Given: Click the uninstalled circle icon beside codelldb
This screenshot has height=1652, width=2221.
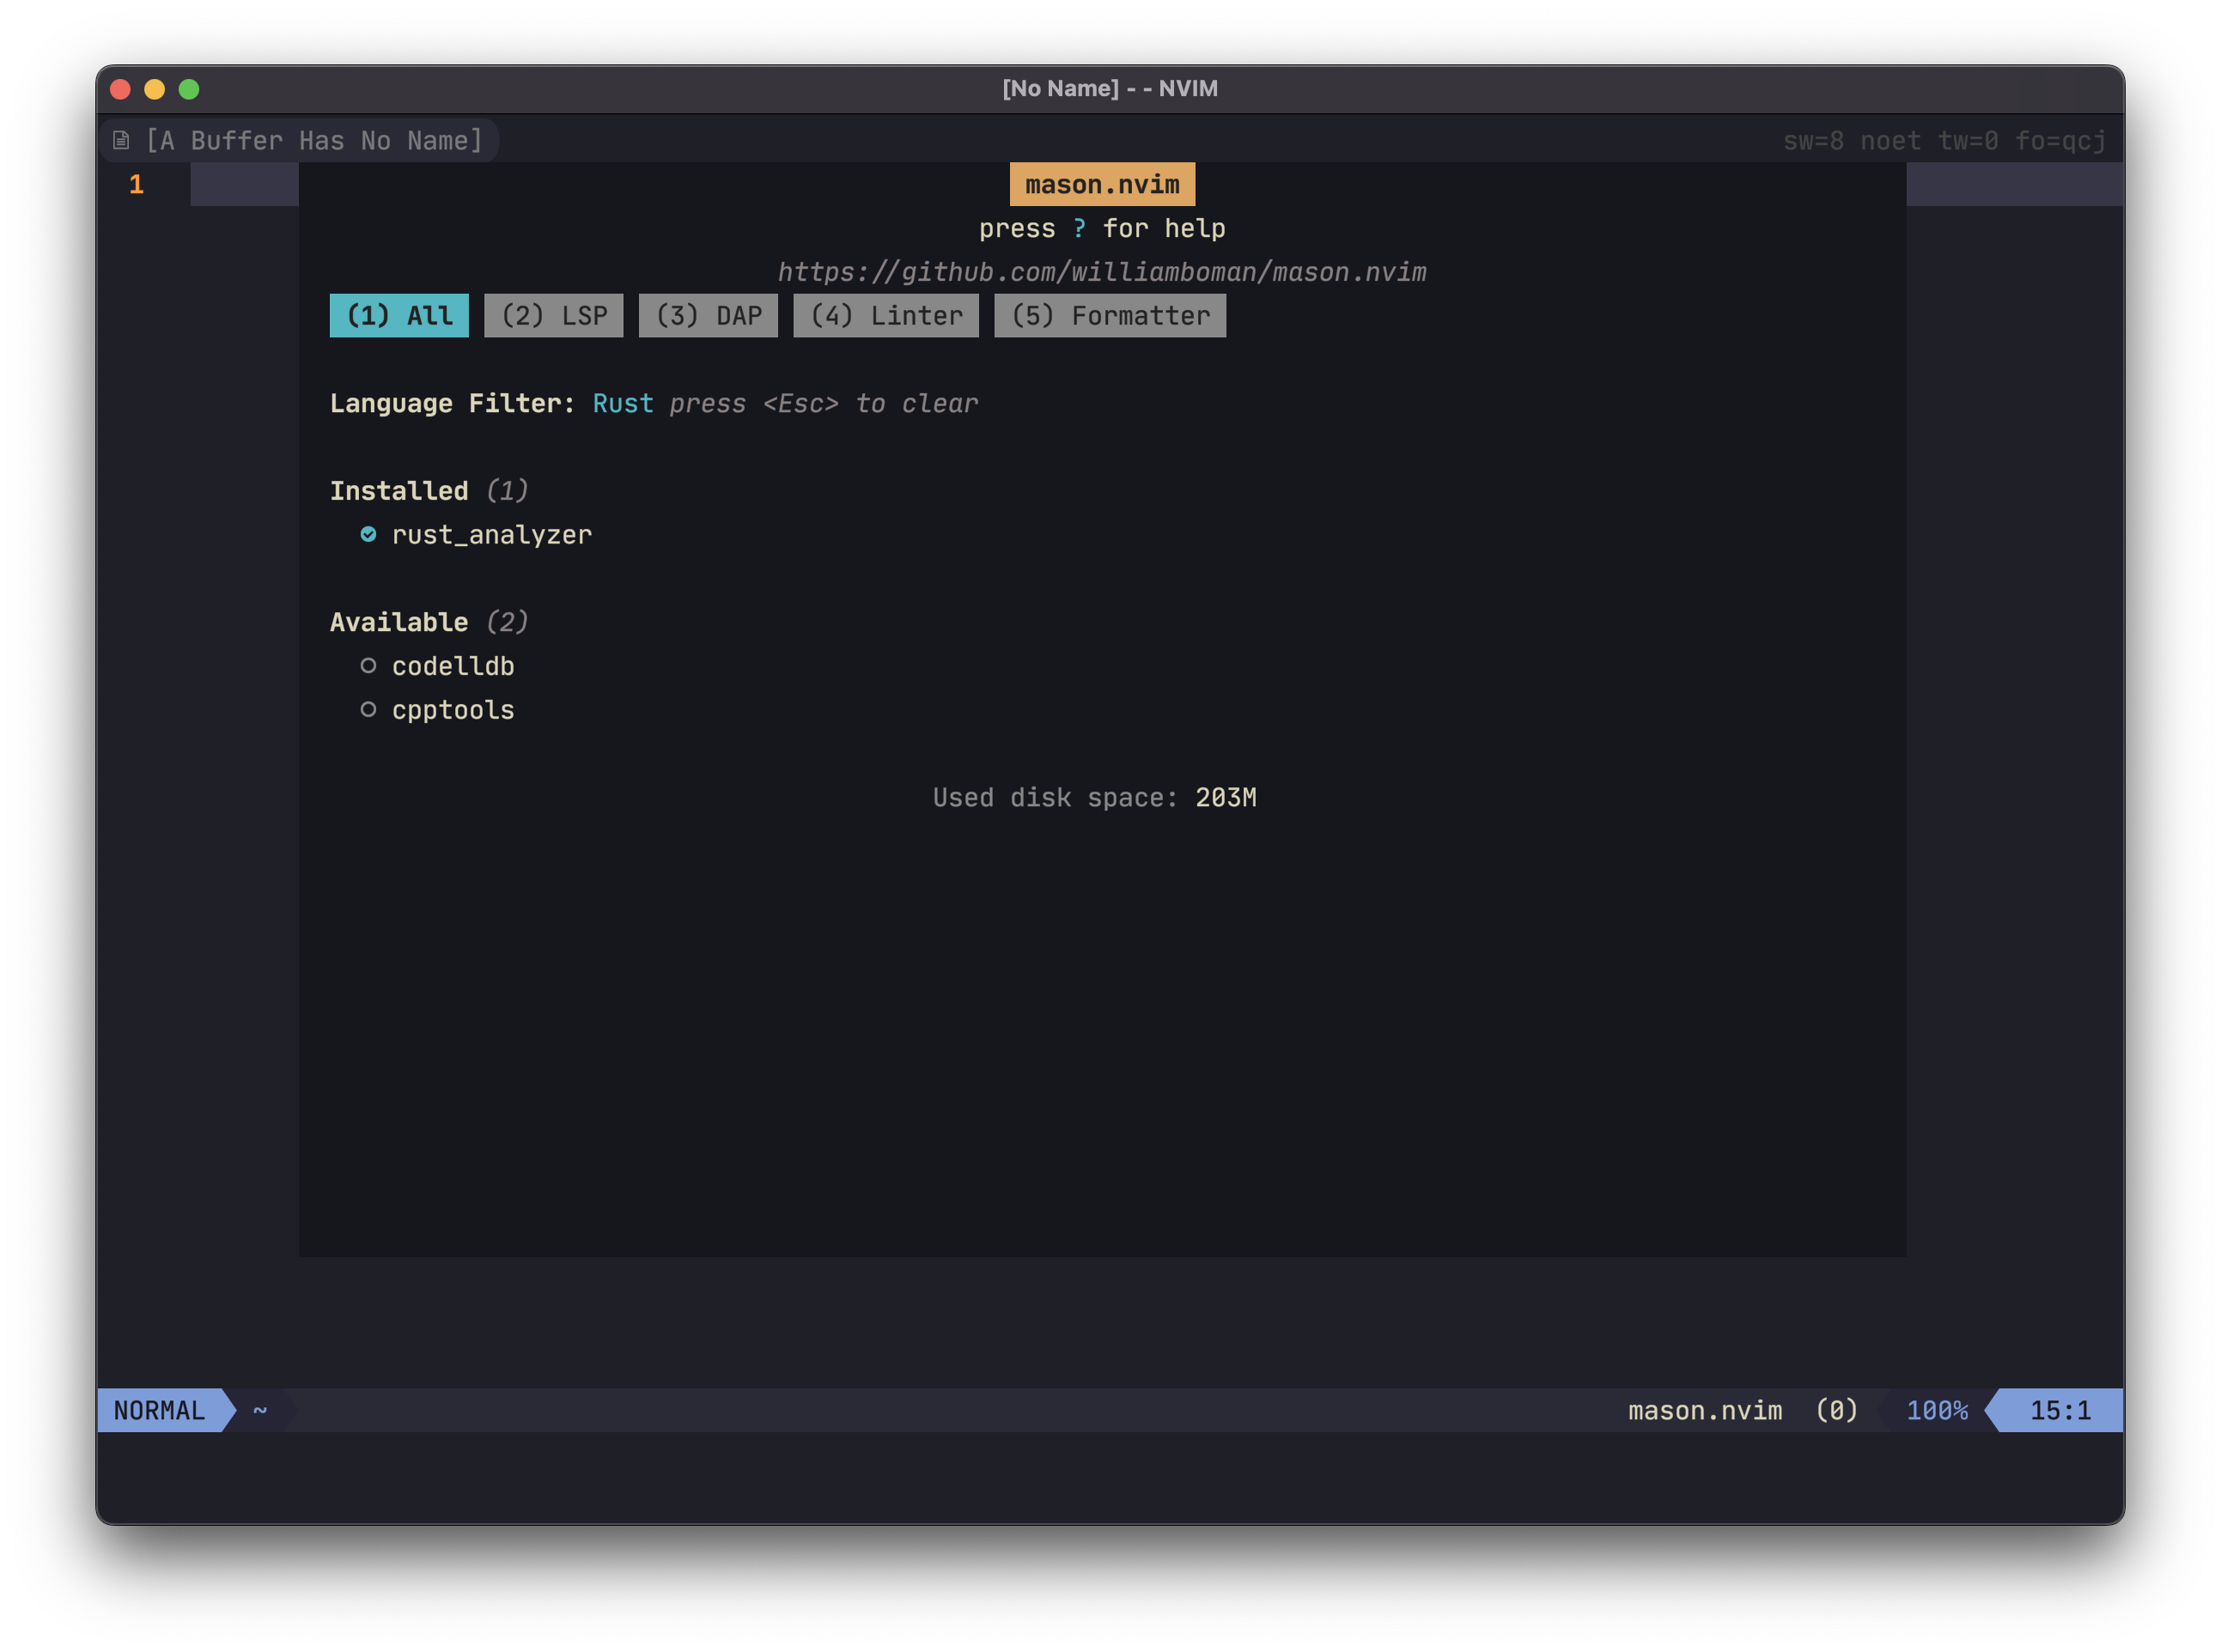Looking at the screenshot, I should click(369, 666).
